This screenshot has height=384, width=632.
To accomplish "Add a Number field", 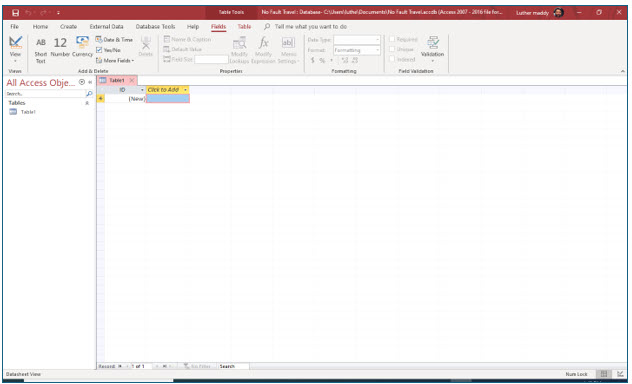I will click(x=60, y=47).
